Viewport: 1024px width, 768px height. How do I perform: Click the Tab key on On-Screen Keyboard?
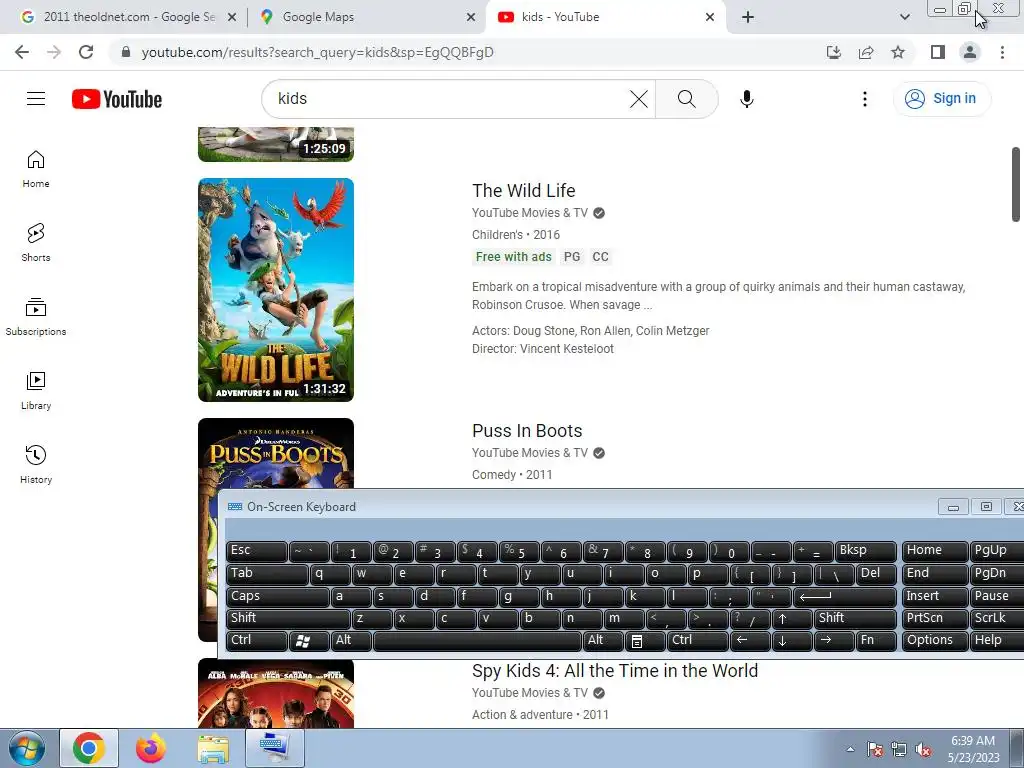click(266, 574)
